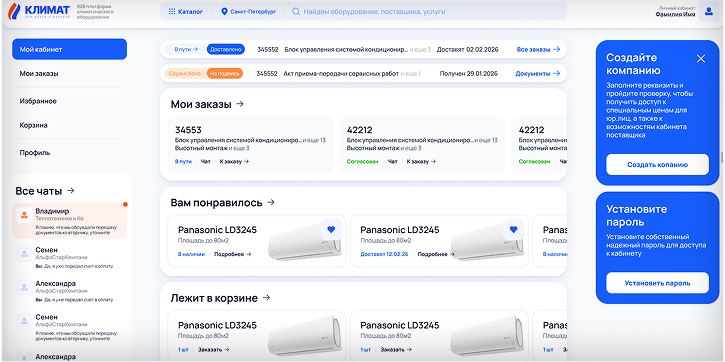Open second Семен chat entry

point(70,327)
